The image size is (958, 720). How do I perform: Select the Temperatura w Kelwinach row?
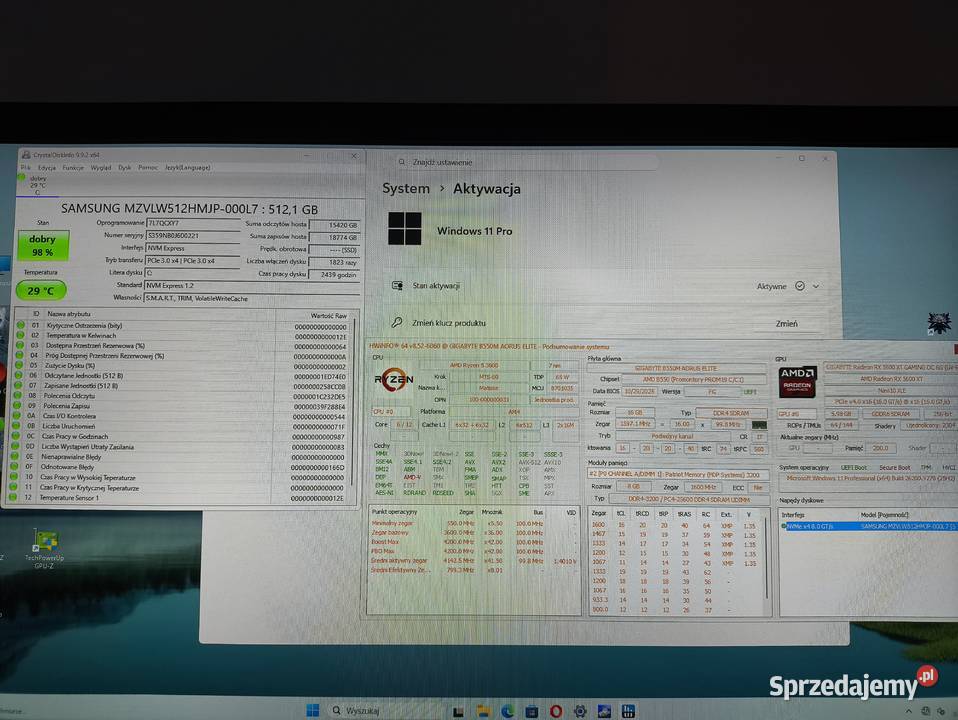[182, 336]
